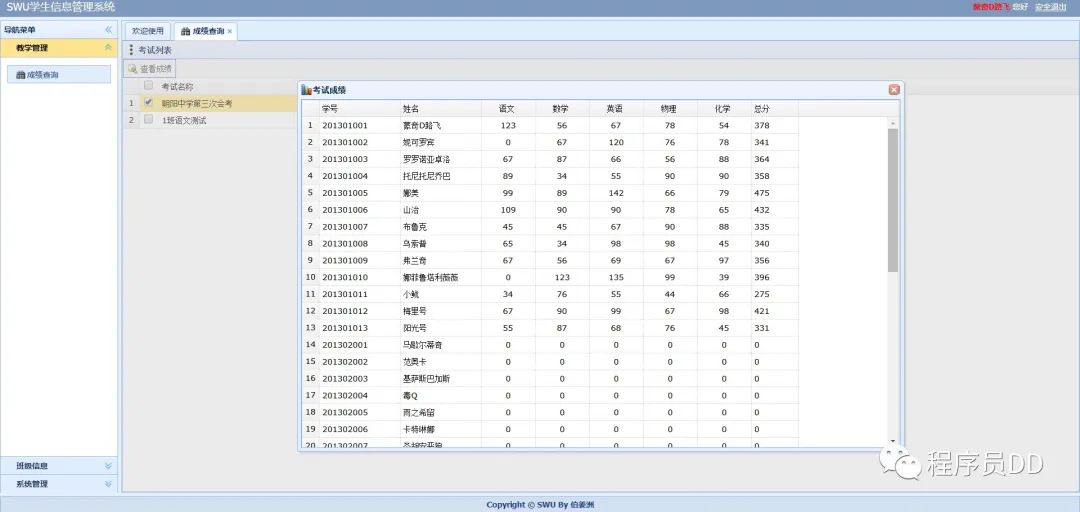This screenshot has height=512, width=1080.
Task: Click the 英语 column header
Action: pyautogui.click(x=616, y=109)
